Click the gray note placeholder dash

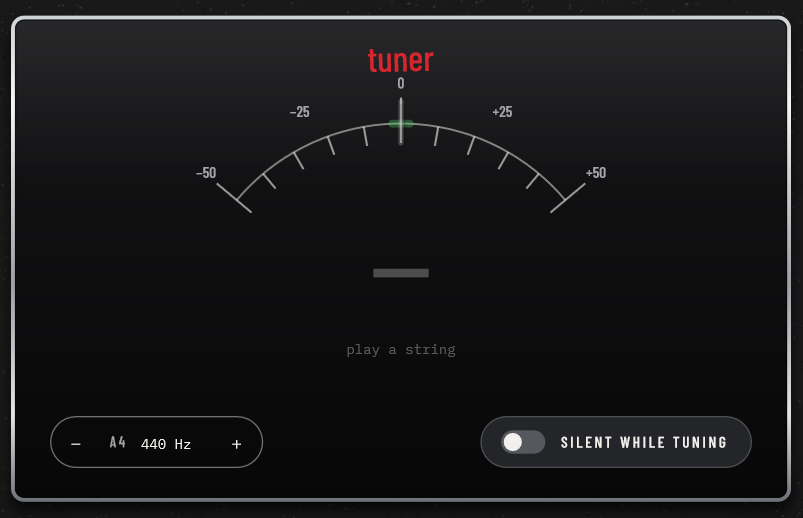pyautogui.click(x=401, y=273)
